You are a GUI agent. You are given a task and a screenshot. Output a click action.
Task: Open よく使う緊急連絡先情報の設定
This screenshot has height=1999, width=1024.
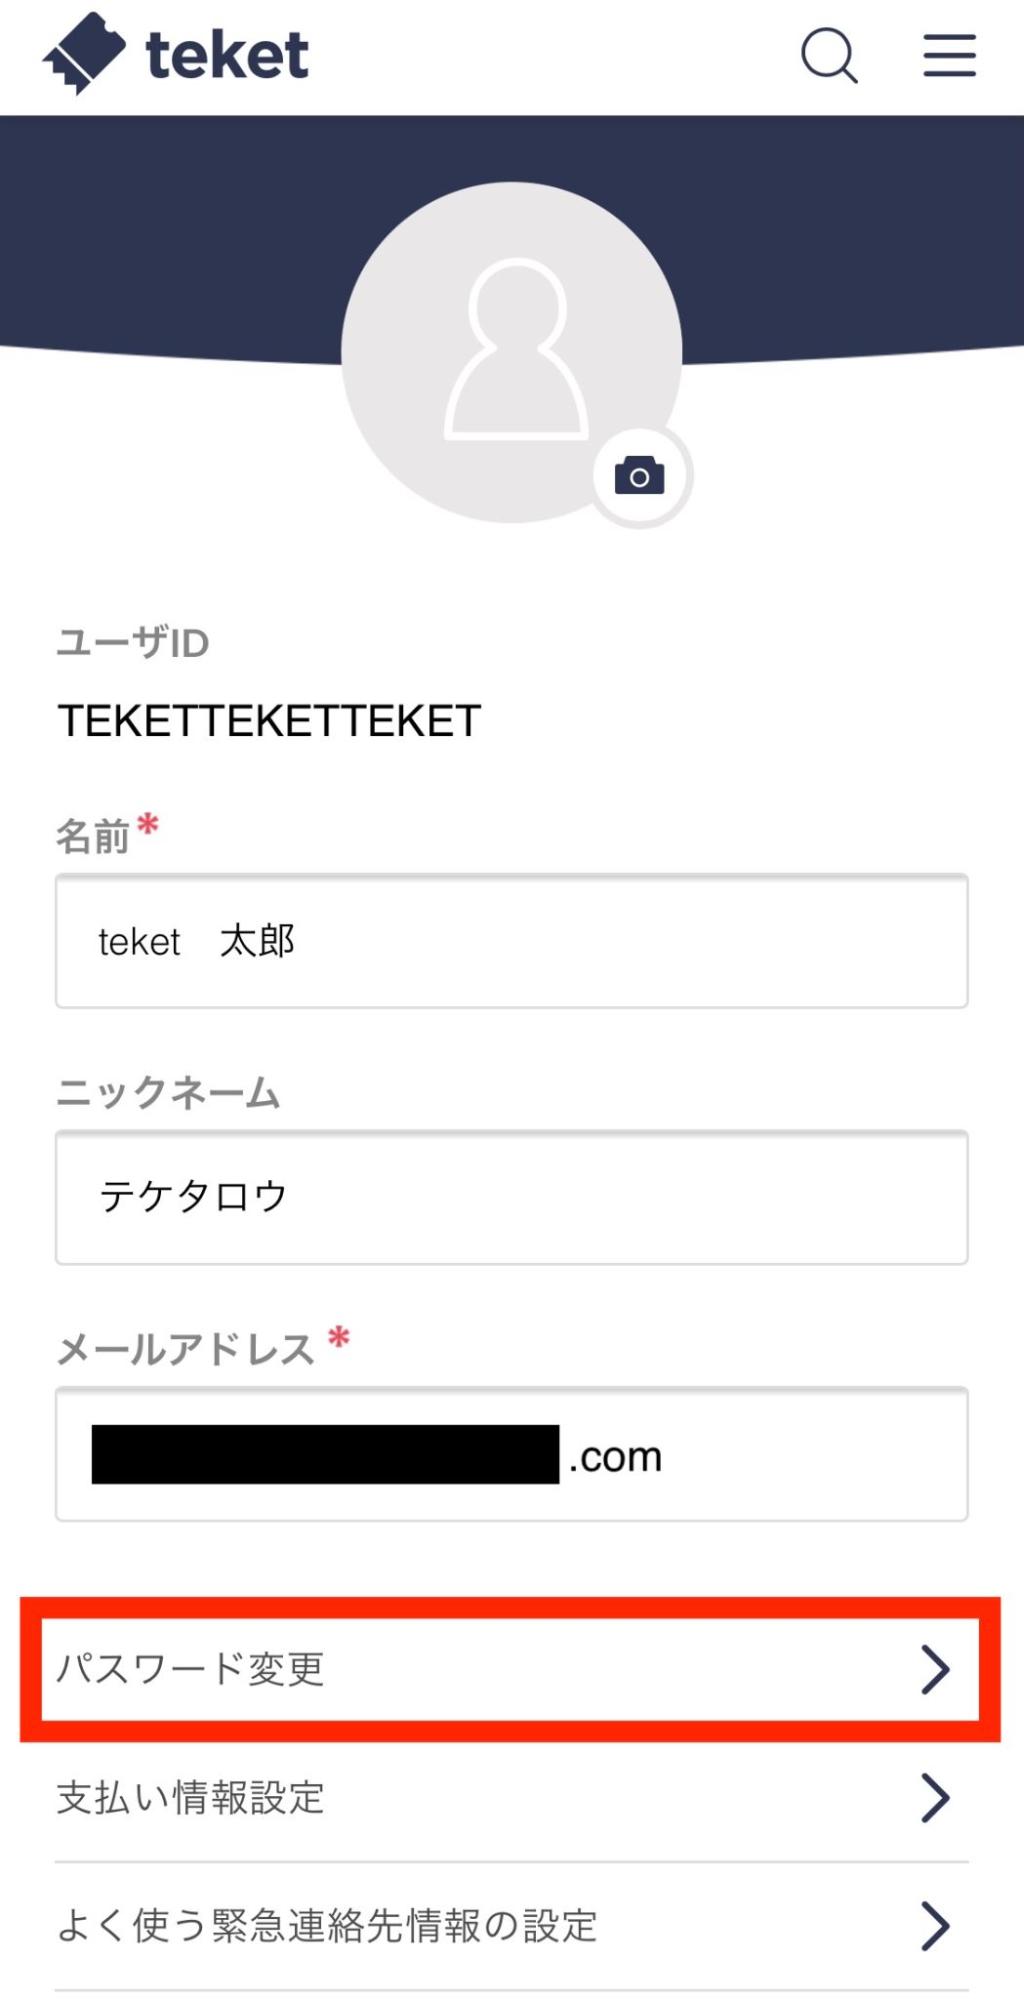tap(327, 1925)
